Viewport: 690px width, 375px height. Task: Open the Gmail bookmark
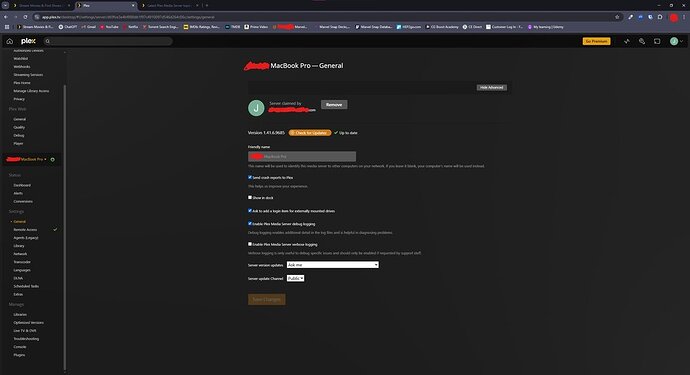click(x=88, y=27)
